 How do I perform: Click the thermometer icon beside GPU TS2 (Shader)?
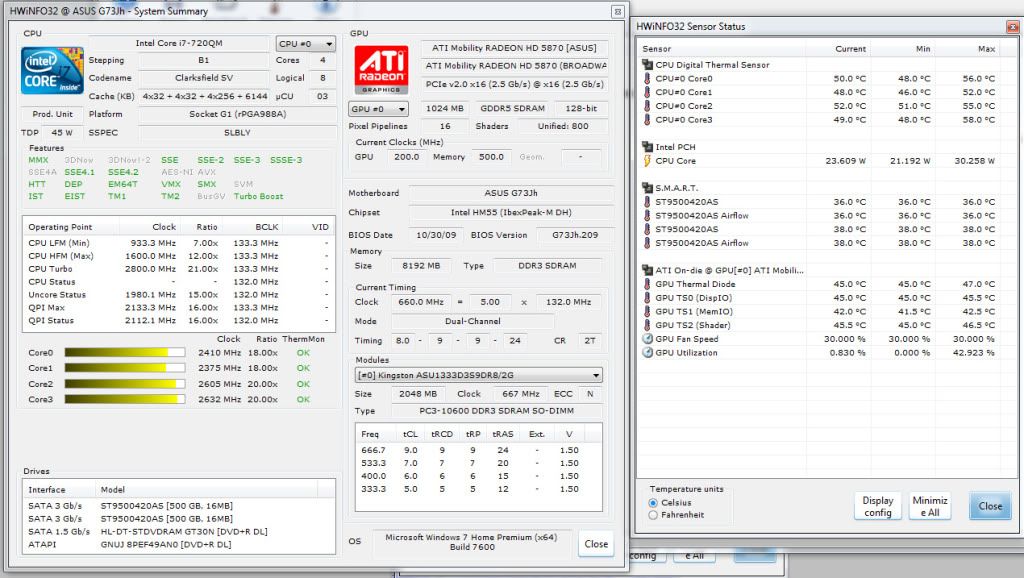647,325
